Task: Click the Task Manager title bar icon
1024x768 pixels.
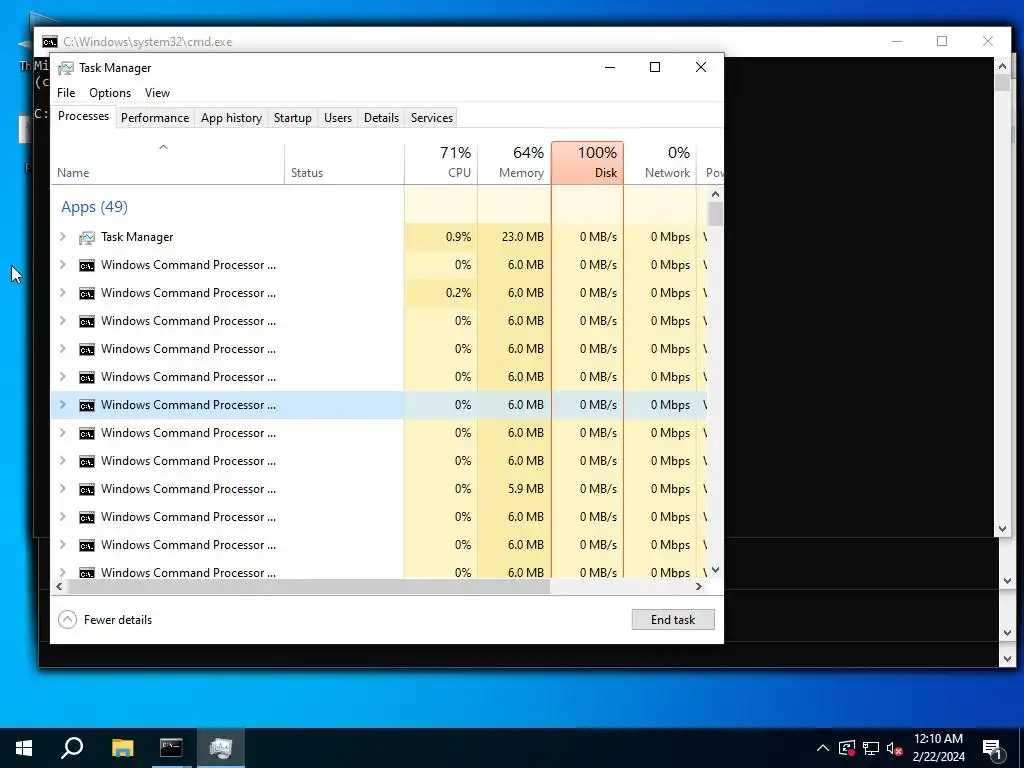Action: coord(65,68)
